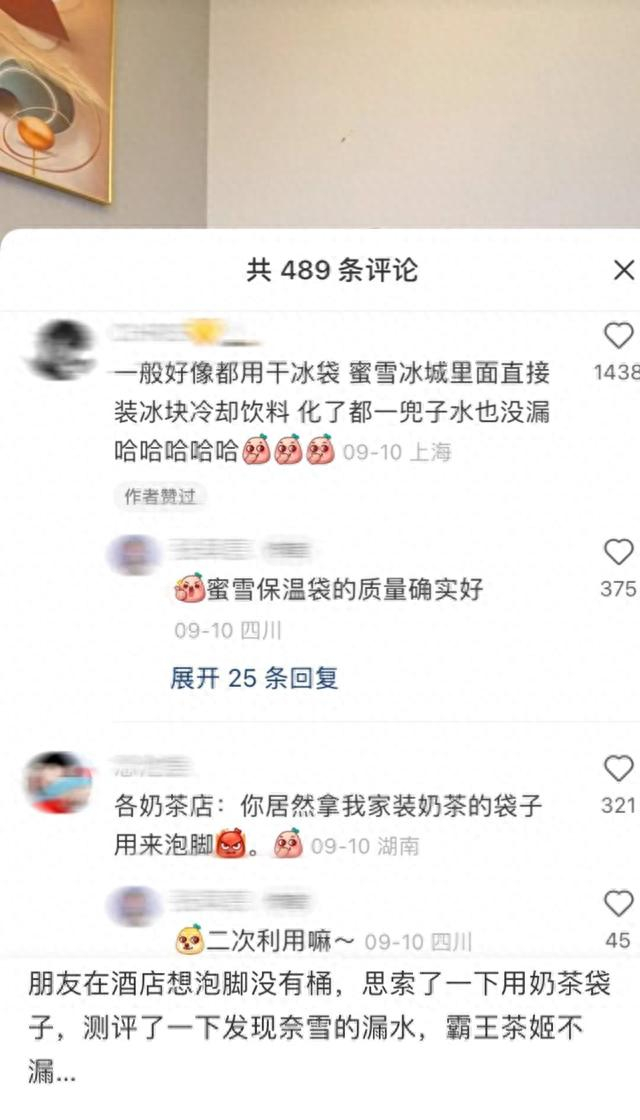This screenshot has height=1120, width=640.
Task: Tap reply 二次利用嘛～
Action: coord(265,941)
